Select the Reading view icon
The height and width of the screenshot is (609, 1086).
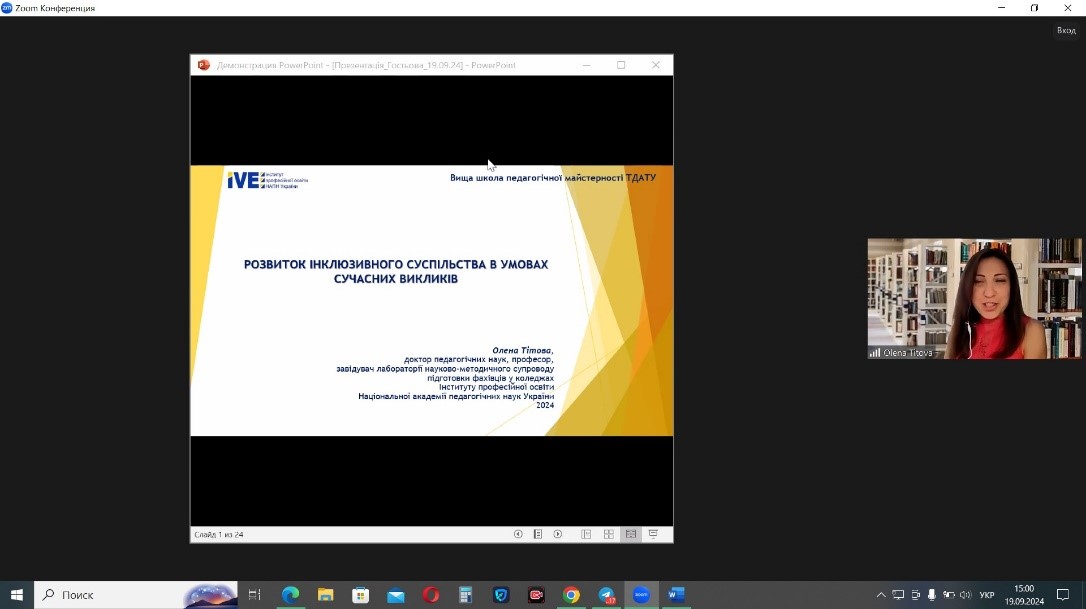630,534
